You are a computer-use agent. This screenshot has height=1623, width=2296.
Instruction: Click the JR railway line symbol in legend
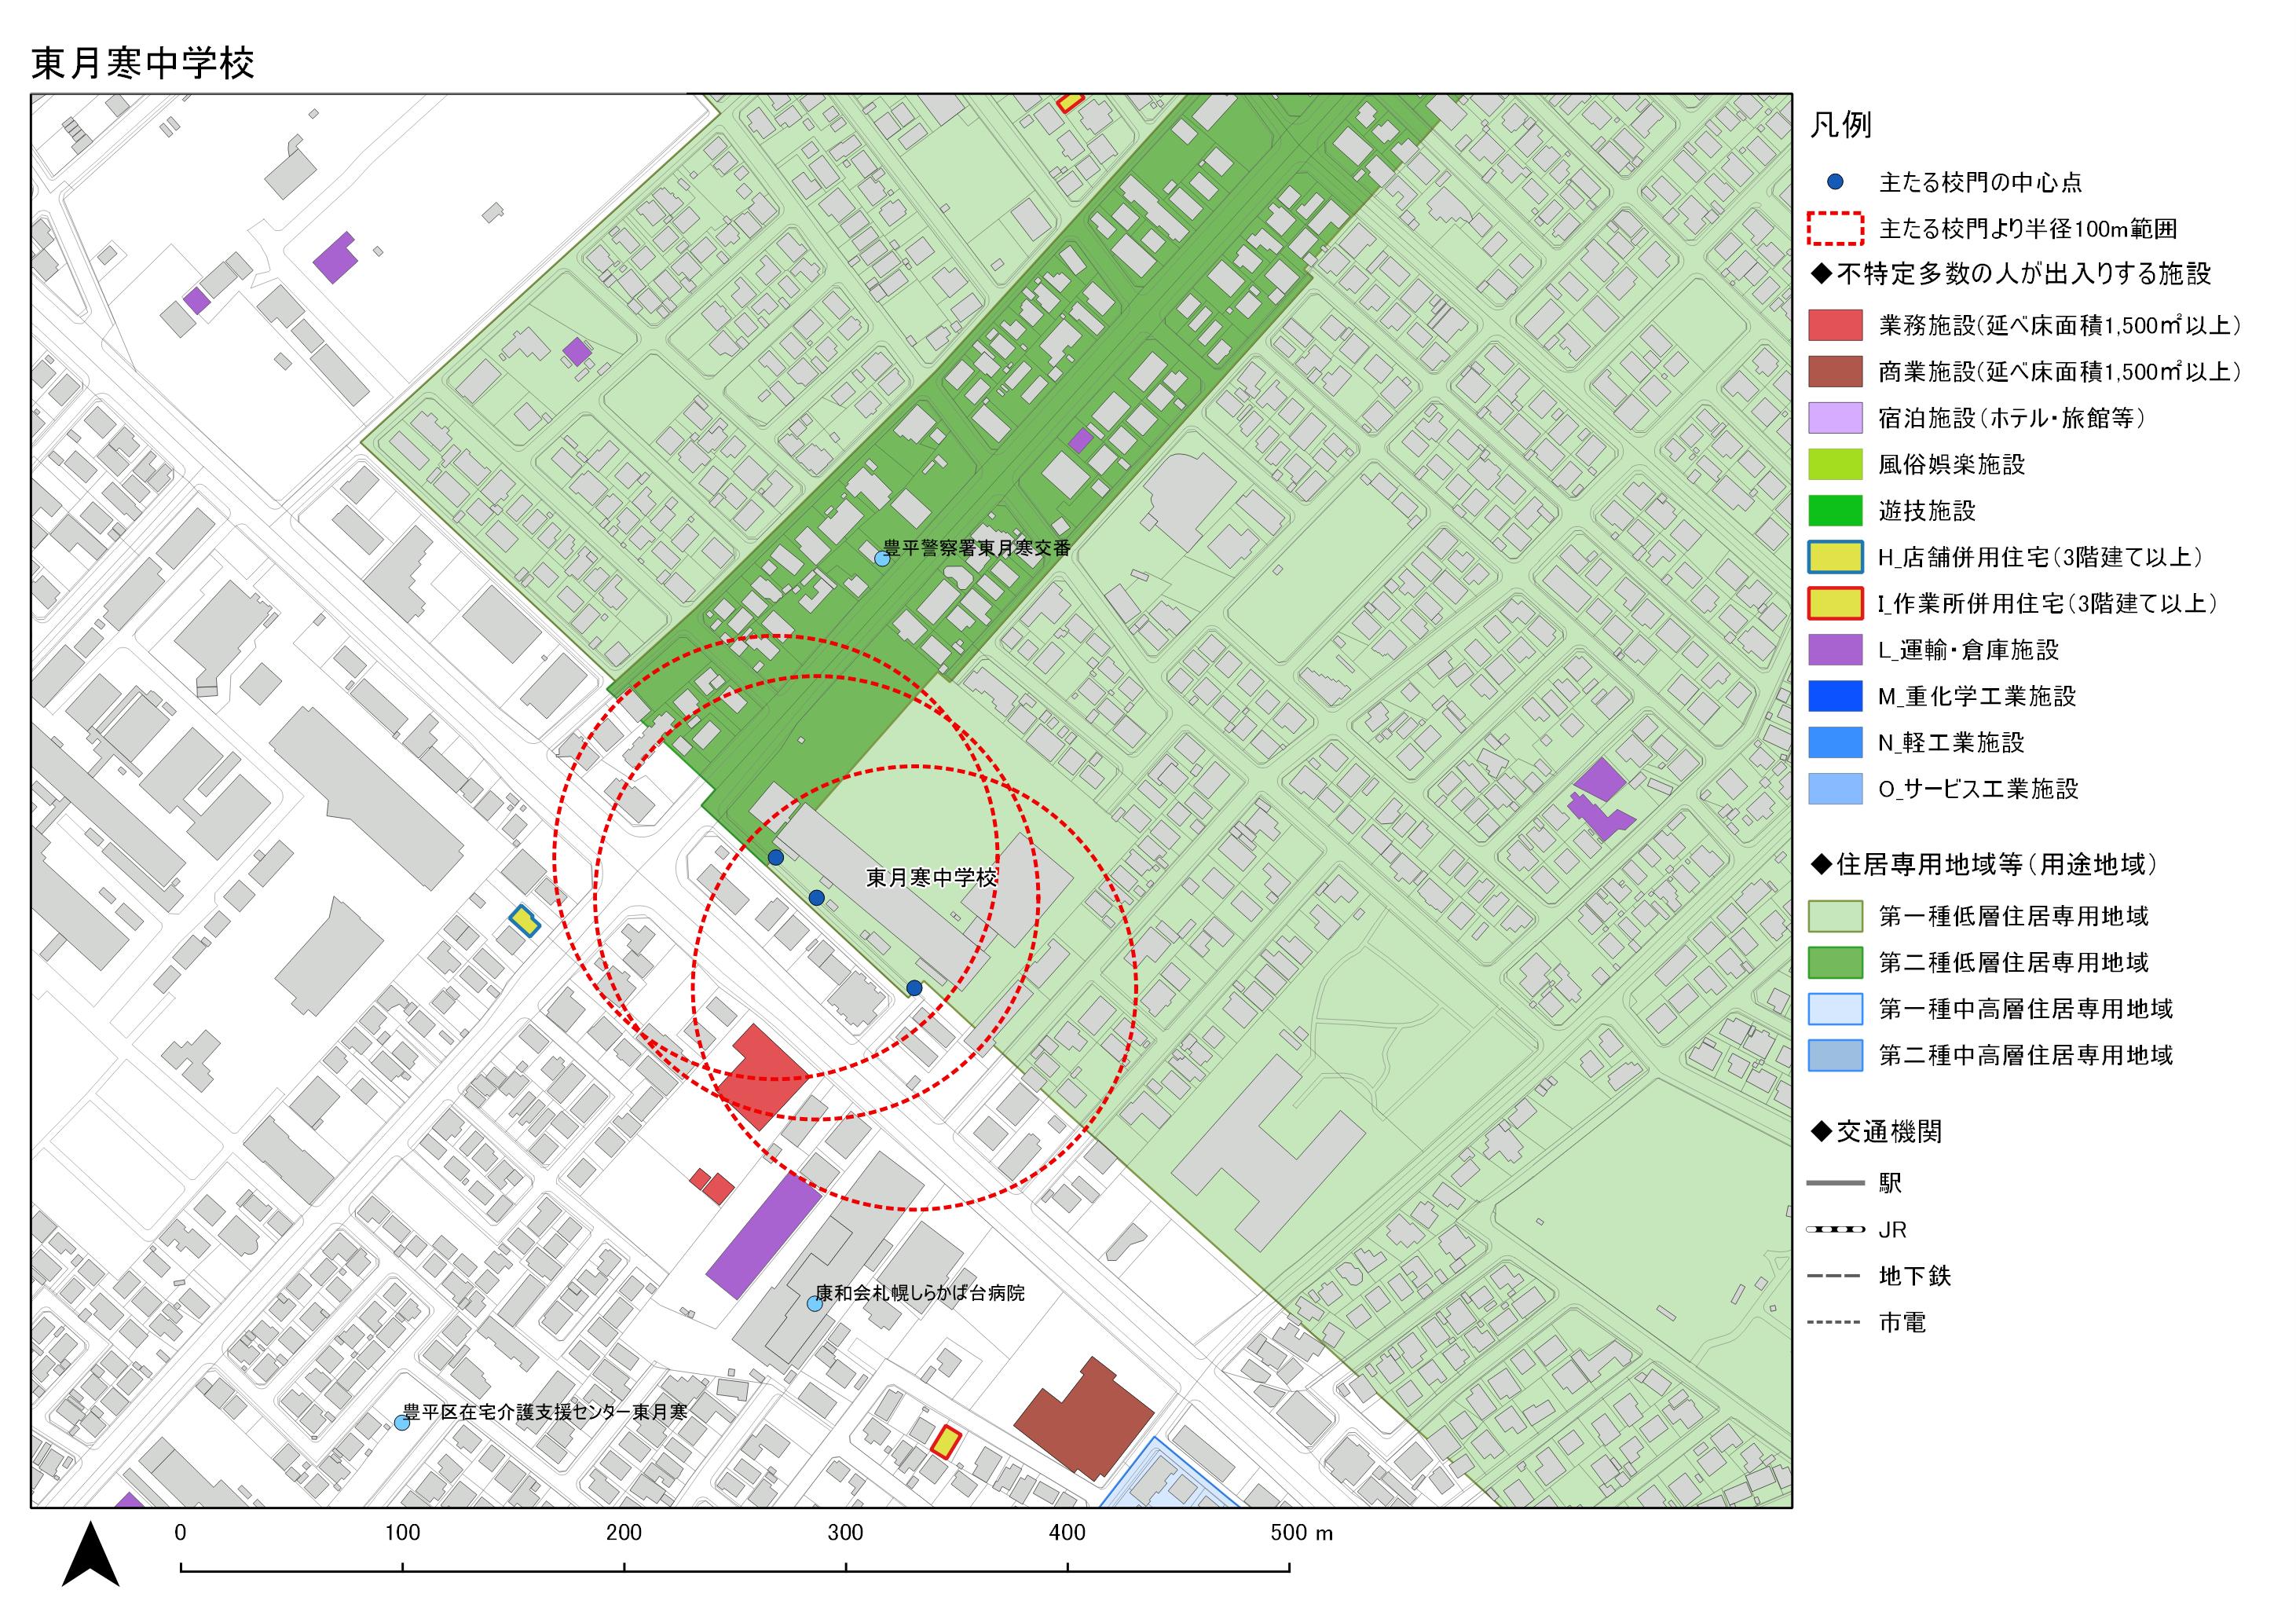pyautogui.click(x=1835, y=1229)
